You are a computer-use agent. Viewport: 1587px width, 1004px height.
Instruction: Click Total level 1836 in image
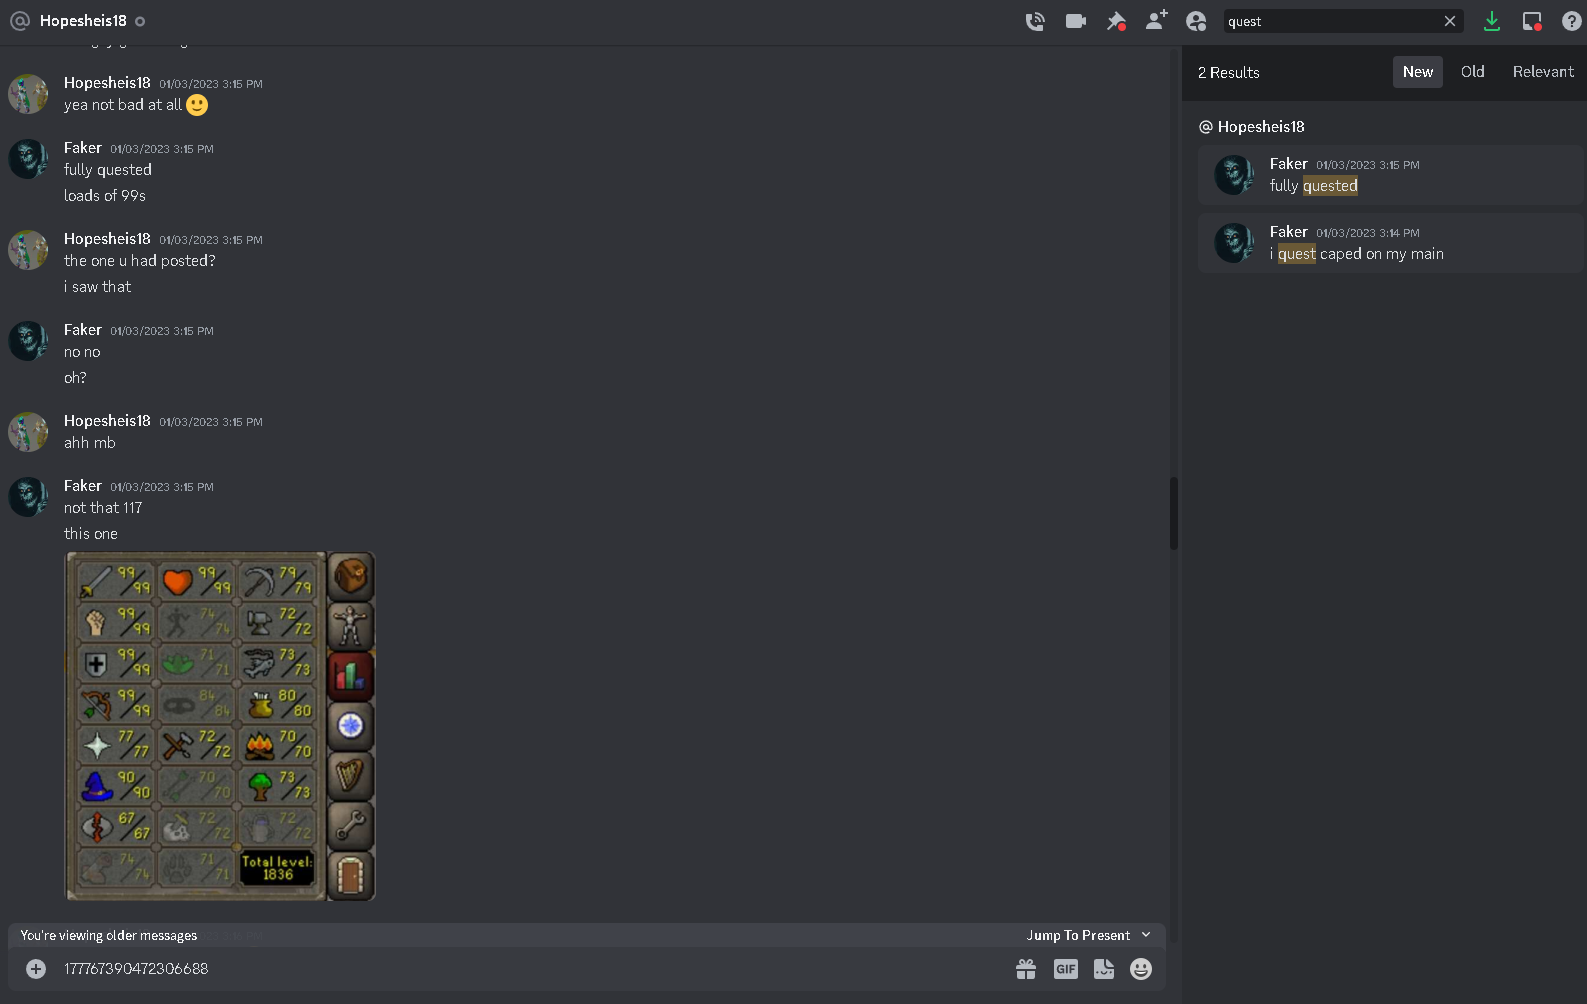277,867
